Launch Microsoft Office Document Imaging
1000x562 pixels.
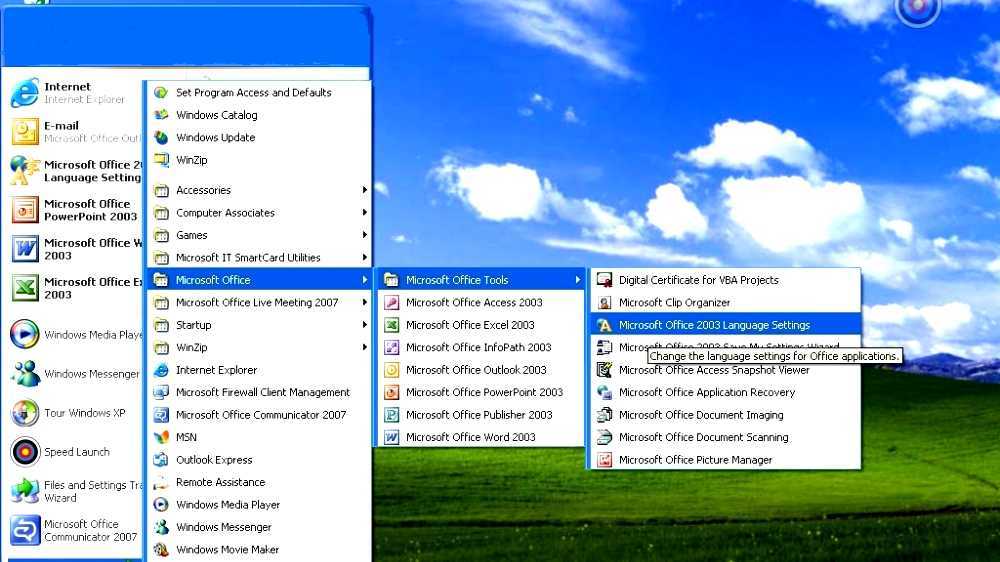(726, 415)
